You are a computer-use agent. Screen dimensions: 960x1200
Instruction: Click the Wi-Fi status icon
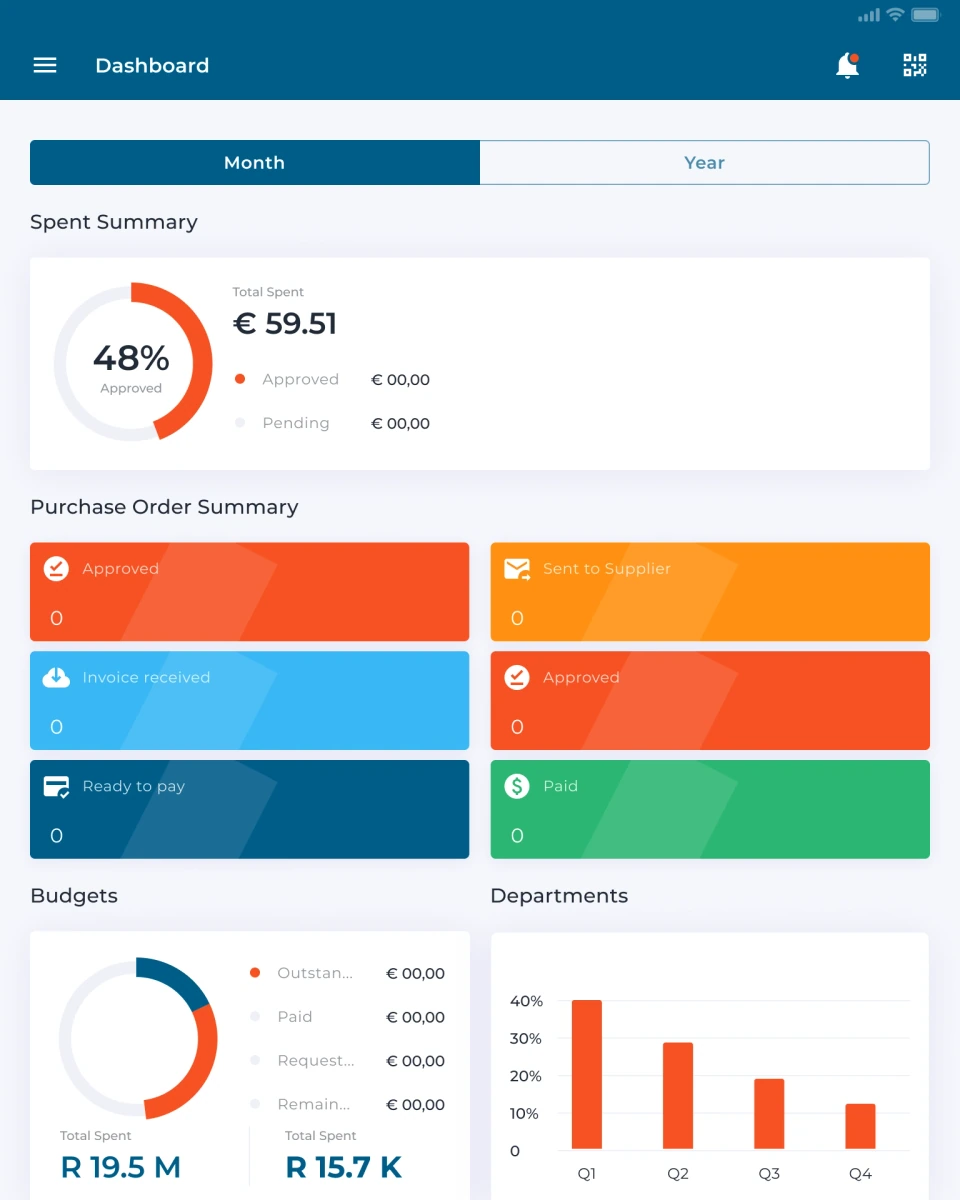coord(896,14)
